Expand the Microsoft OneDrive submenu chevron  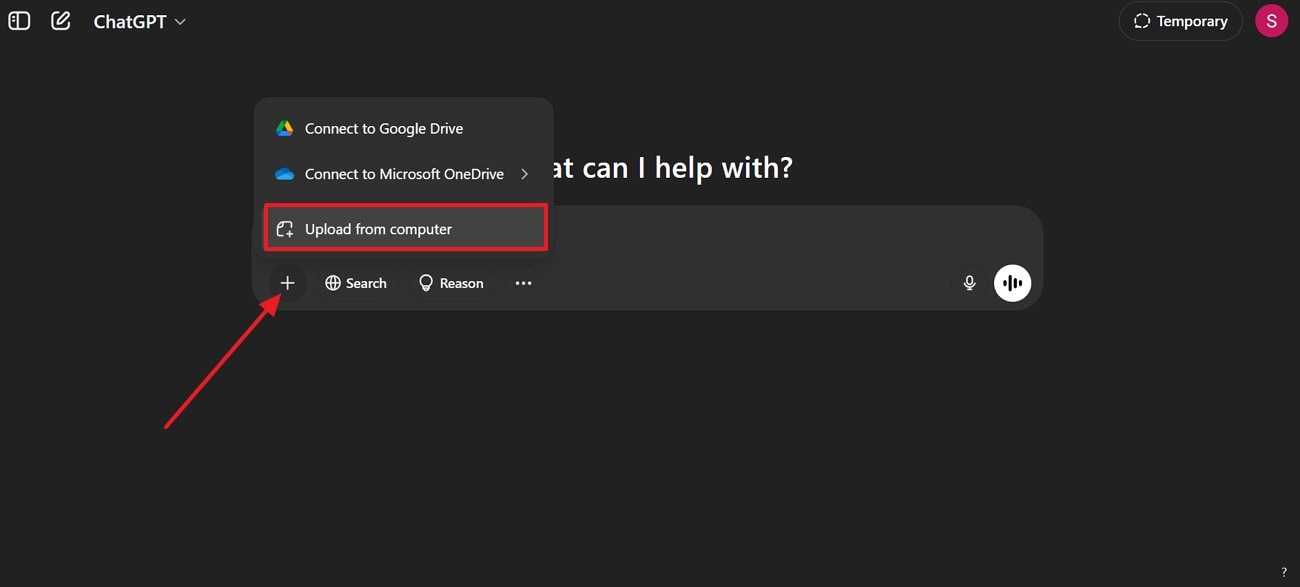[x=524, y=173]
